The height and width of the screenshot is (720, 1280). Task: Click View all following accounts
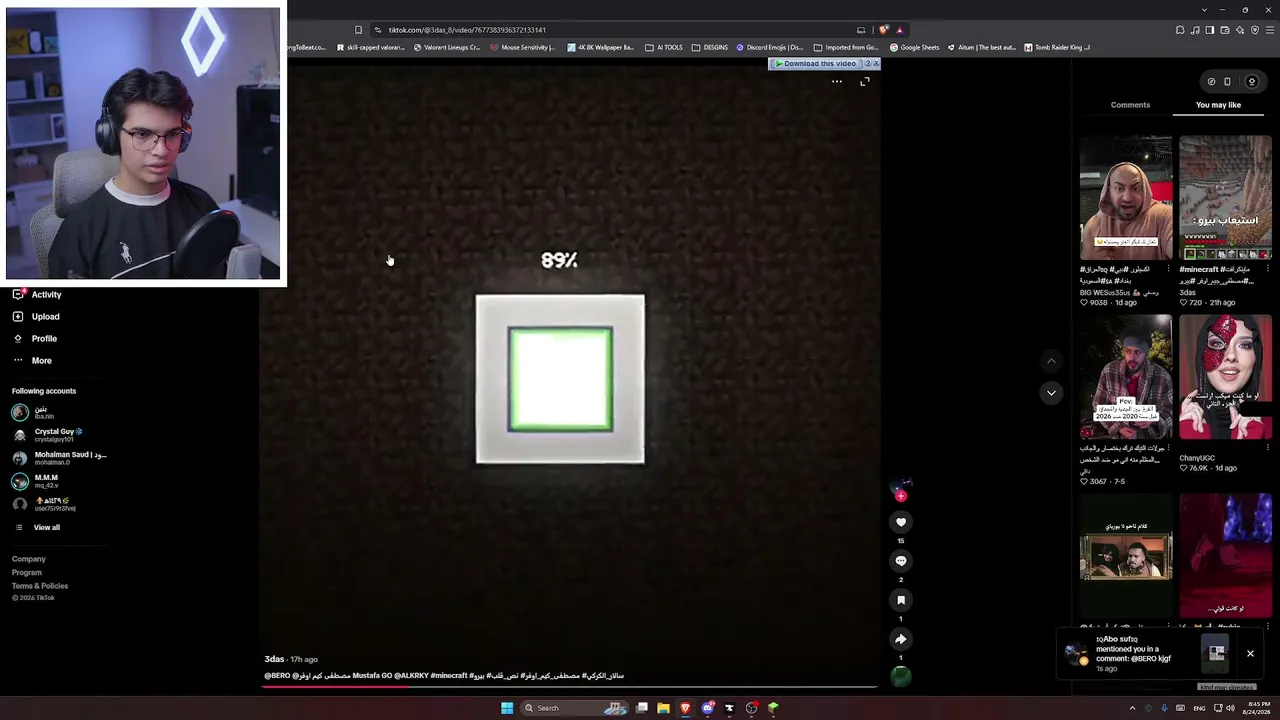pyautogui.click(x=37, y=528)
